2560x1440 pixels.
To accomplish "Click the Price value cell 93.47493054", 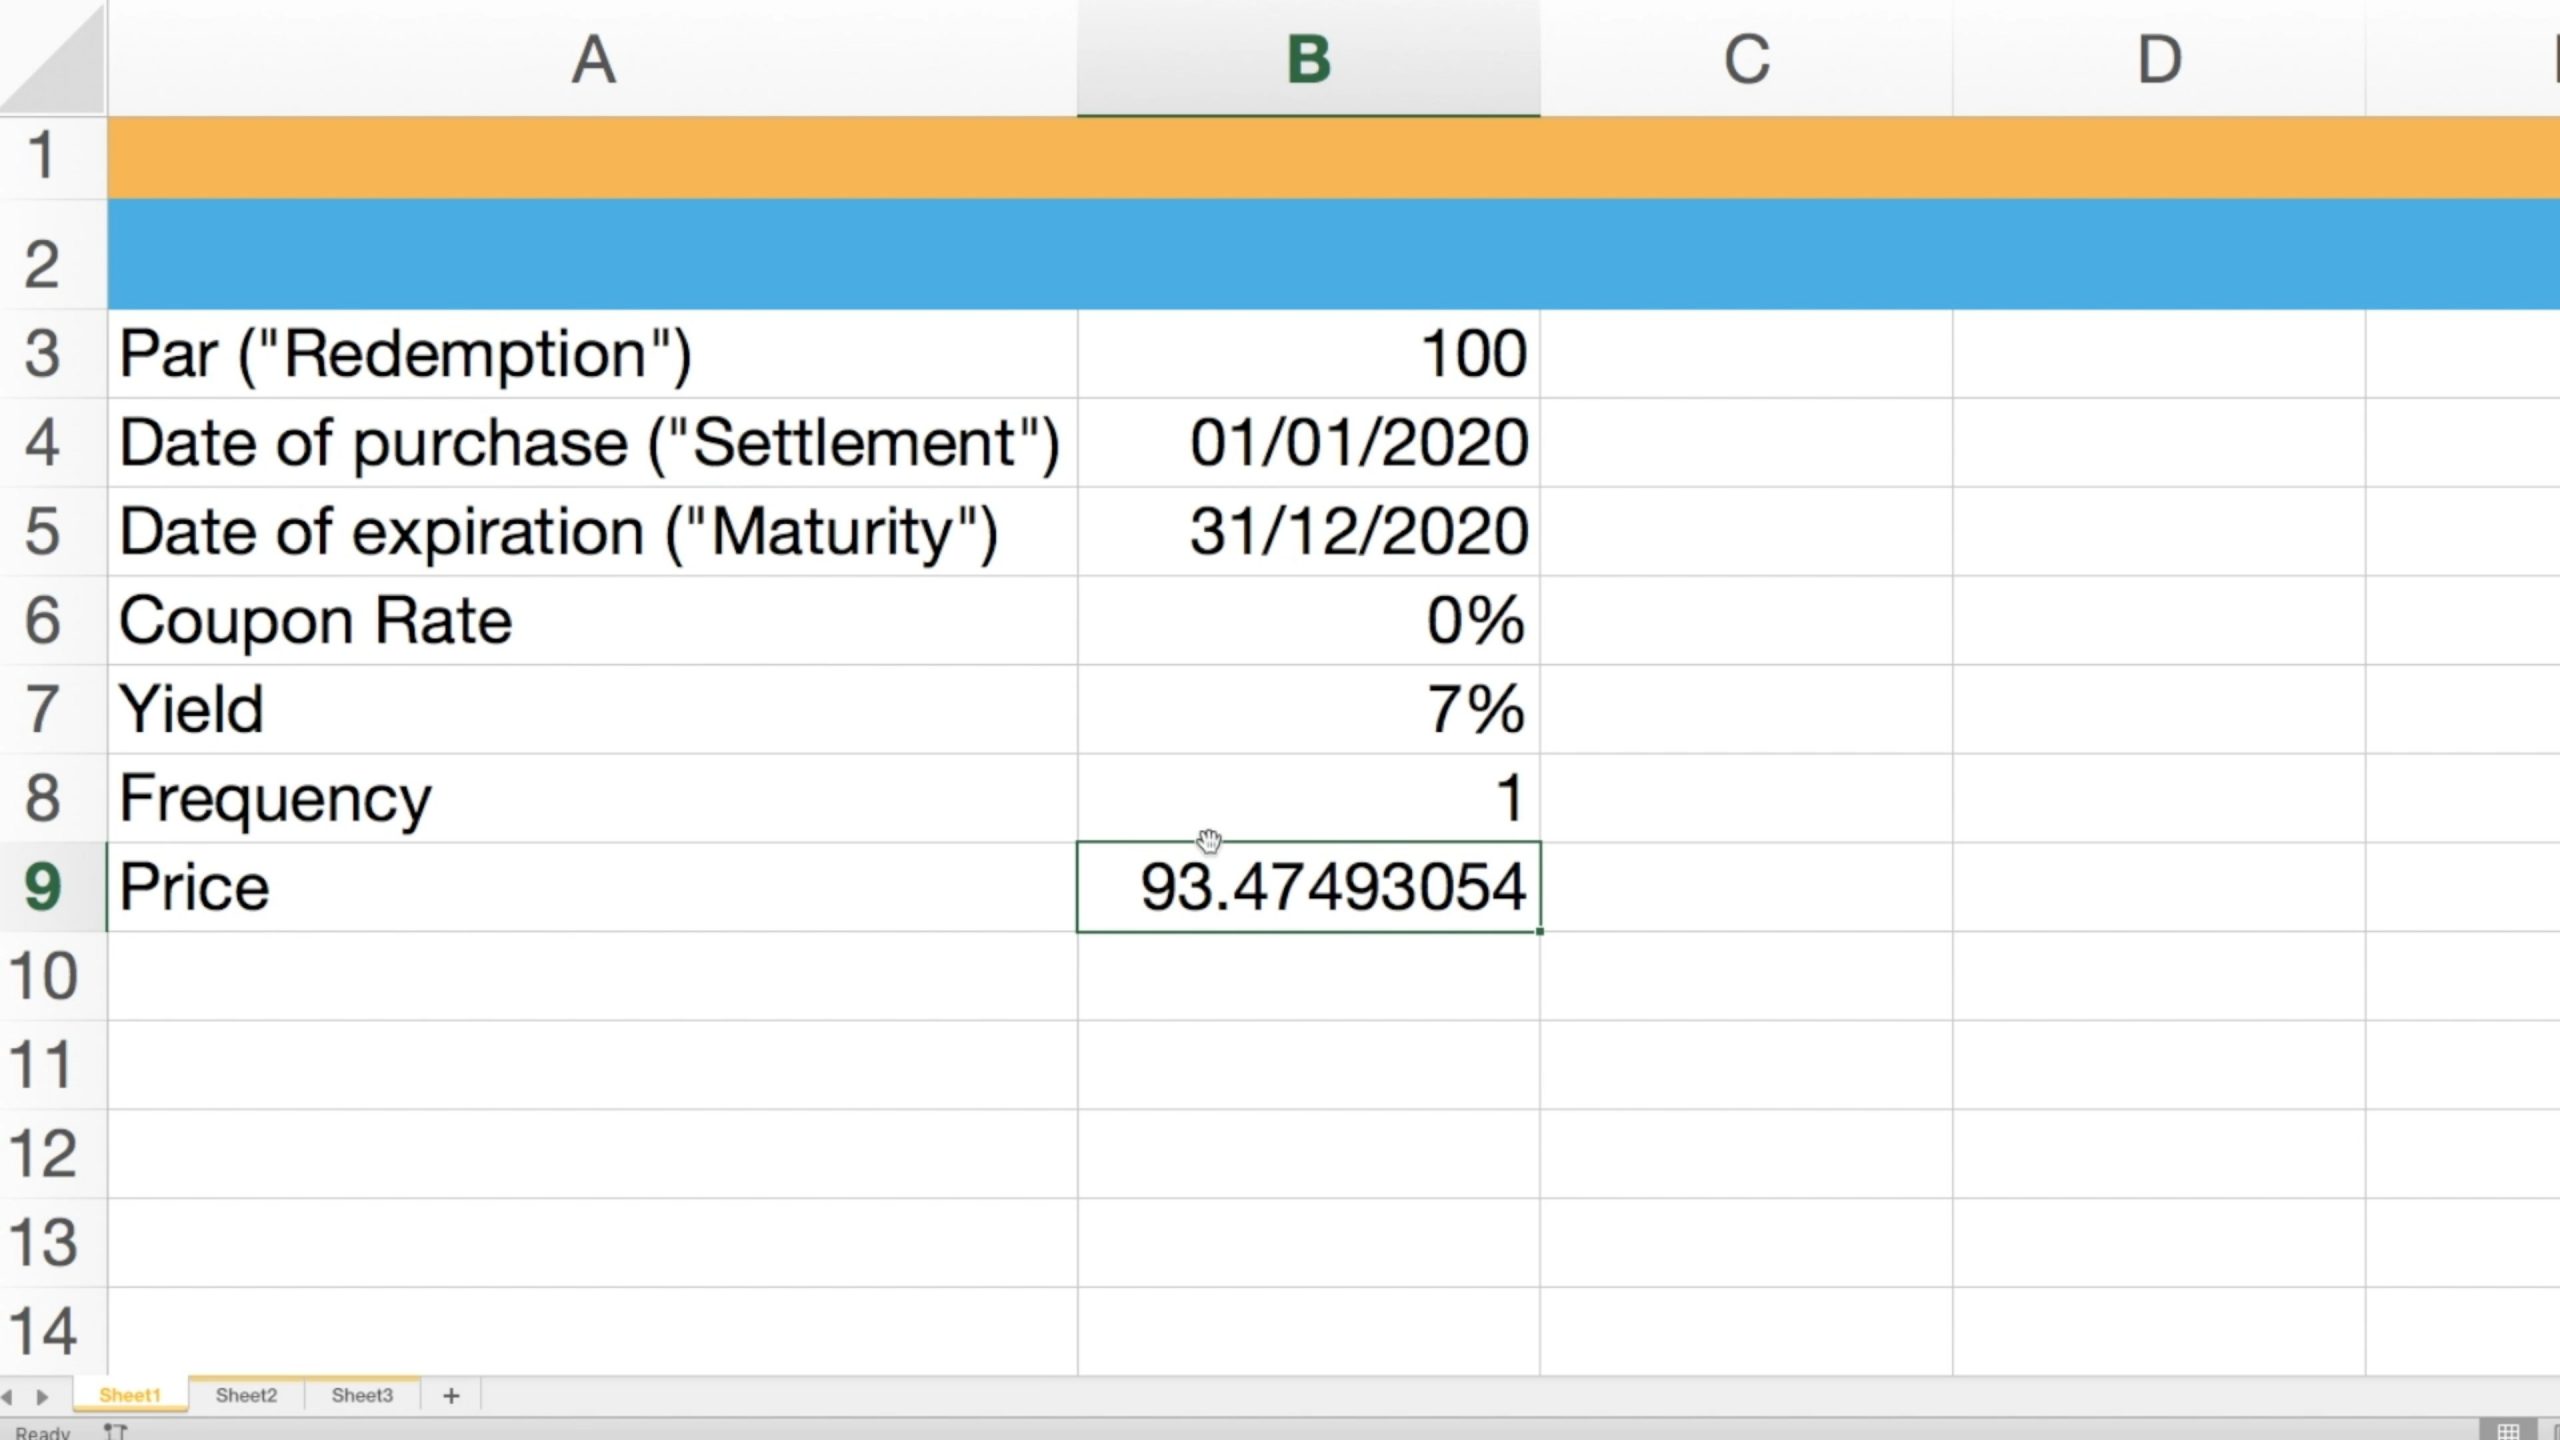I will point(1308,887).
